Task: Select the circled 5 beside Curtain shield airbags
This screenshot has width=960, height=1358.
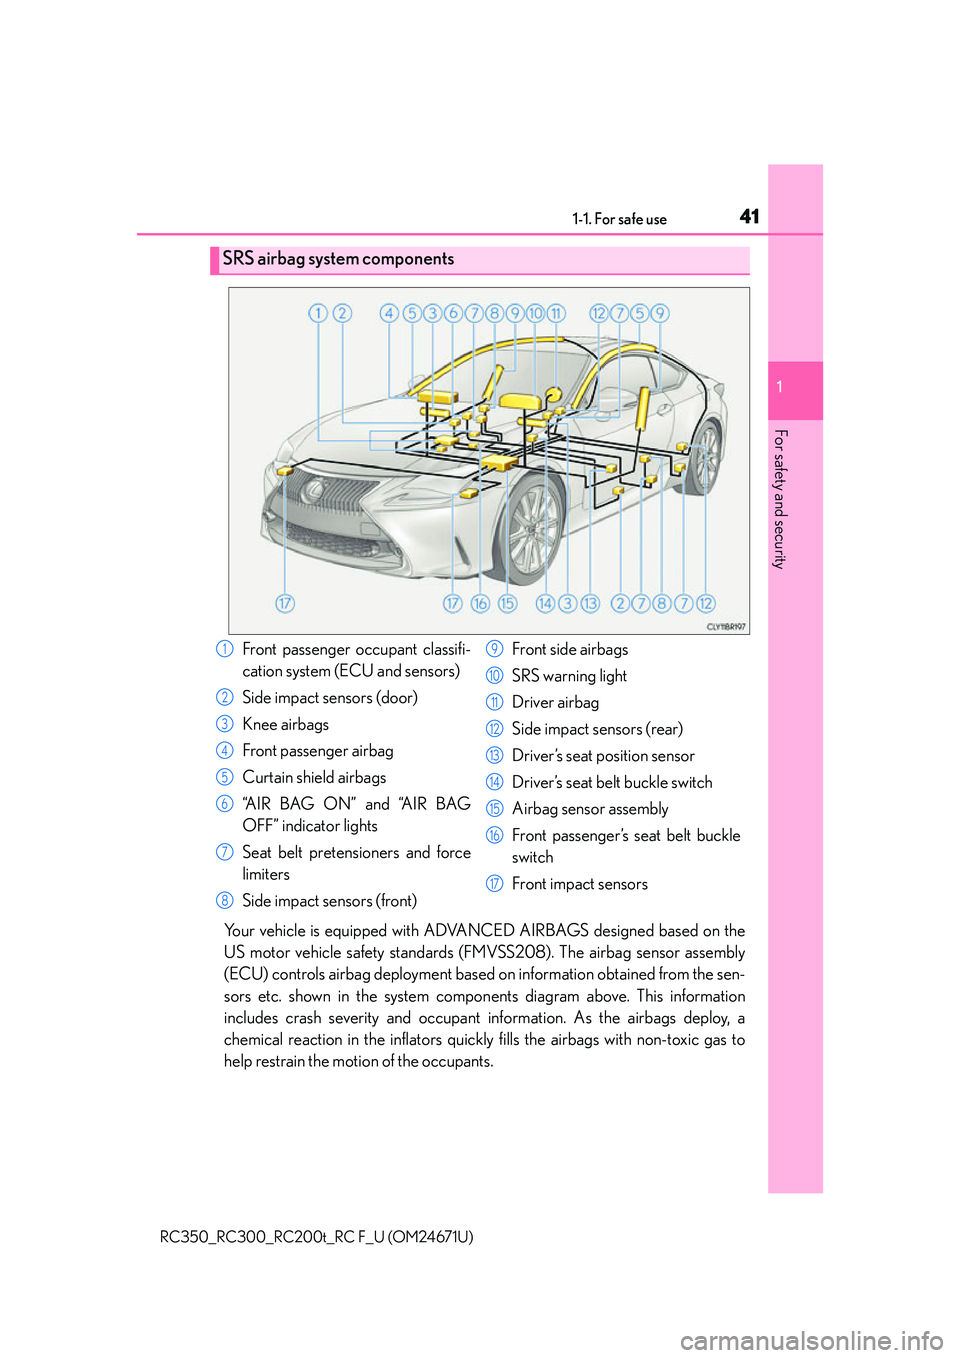Action: click(225, 777)
